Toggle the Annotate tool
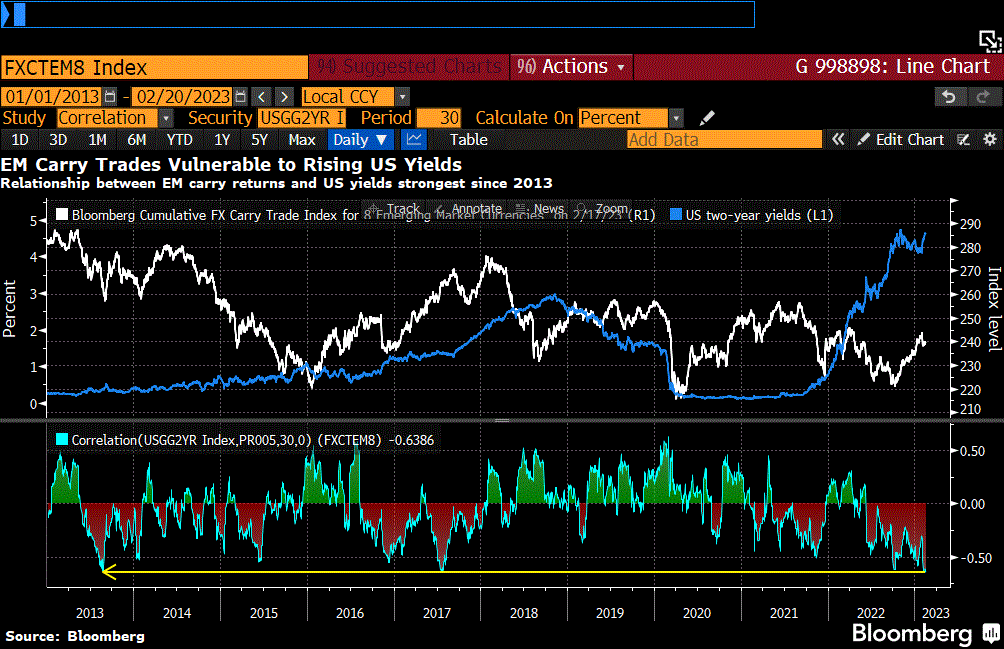The height and width of the screenshot is (649, 1004). point(469,209)
